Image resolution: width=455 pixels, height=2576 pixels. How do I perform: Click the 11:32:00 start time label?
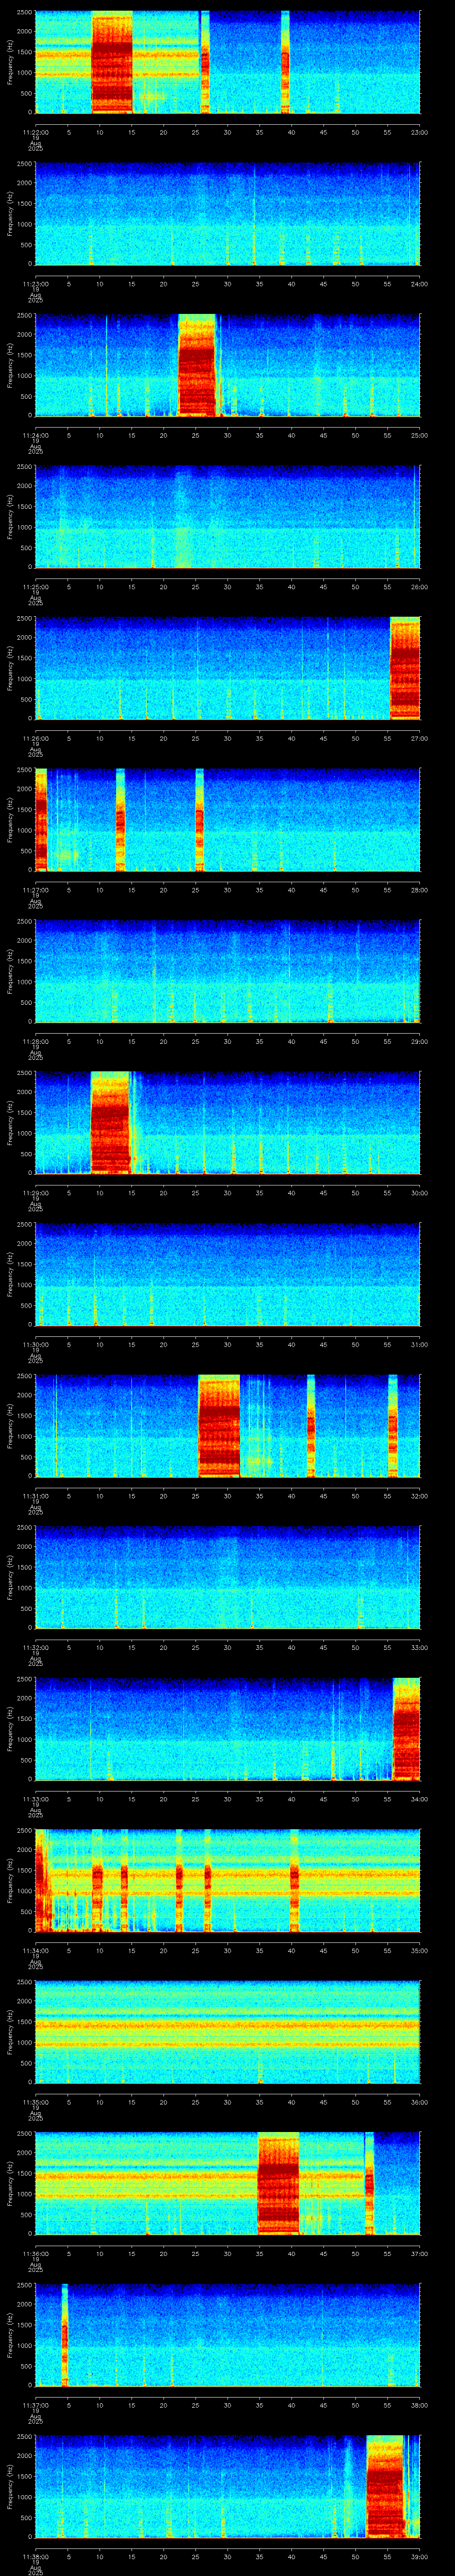point(35,1647)
